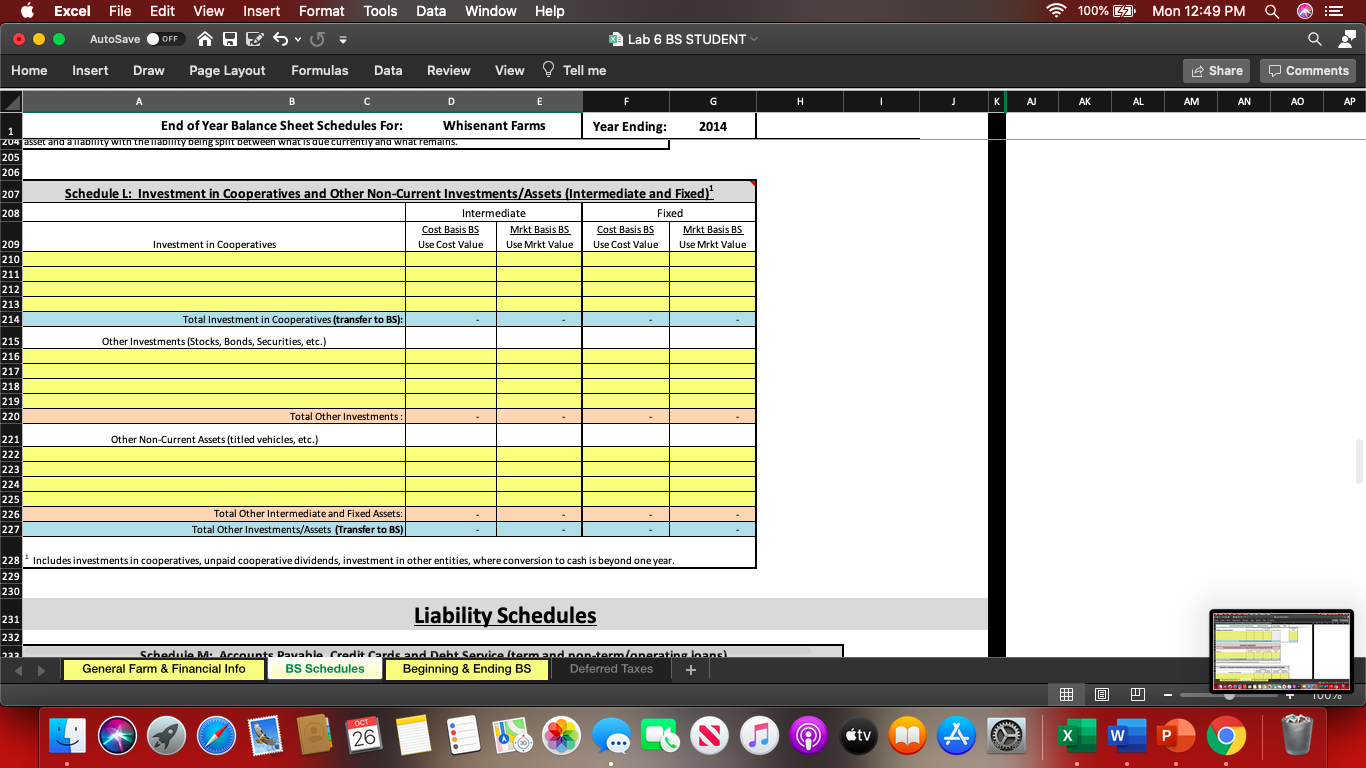Open Spotlight search in menu bar
Image resolution: width=1366 pixels, height=768 pixels.
pos(1271,11)
